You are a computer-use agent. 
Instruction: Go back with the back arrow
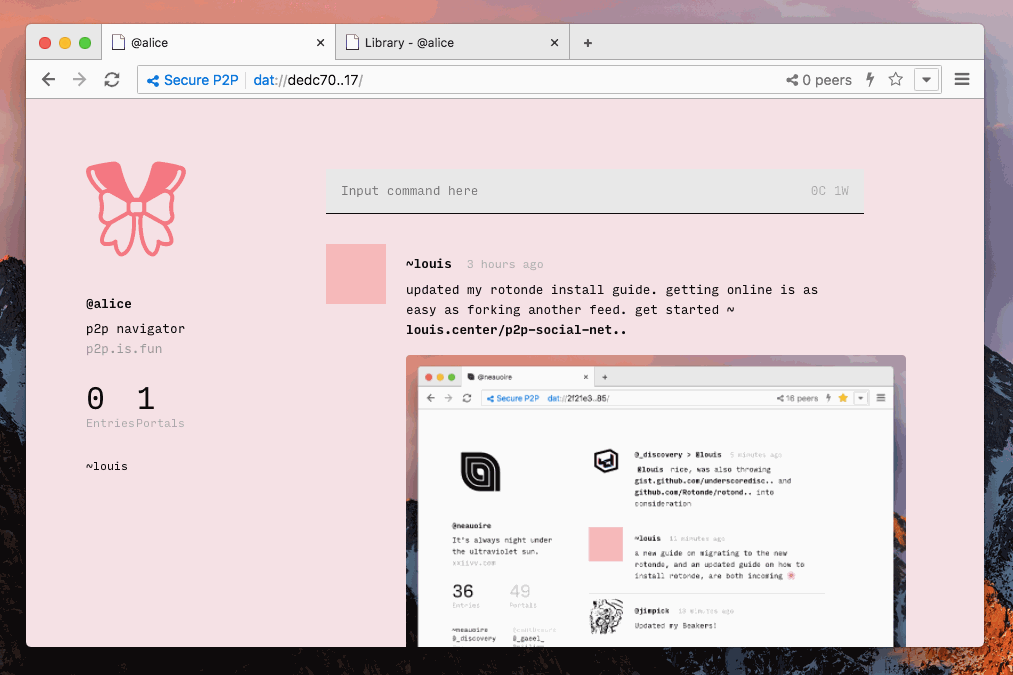pos(48,79)
